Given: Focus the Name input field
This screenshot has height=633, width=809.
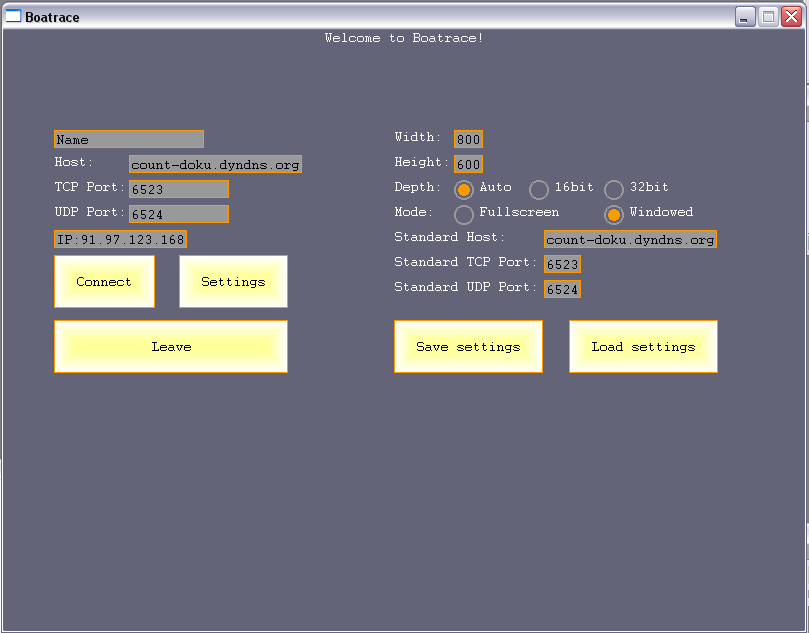Looking at the screenshot, I should pos(129,140).
